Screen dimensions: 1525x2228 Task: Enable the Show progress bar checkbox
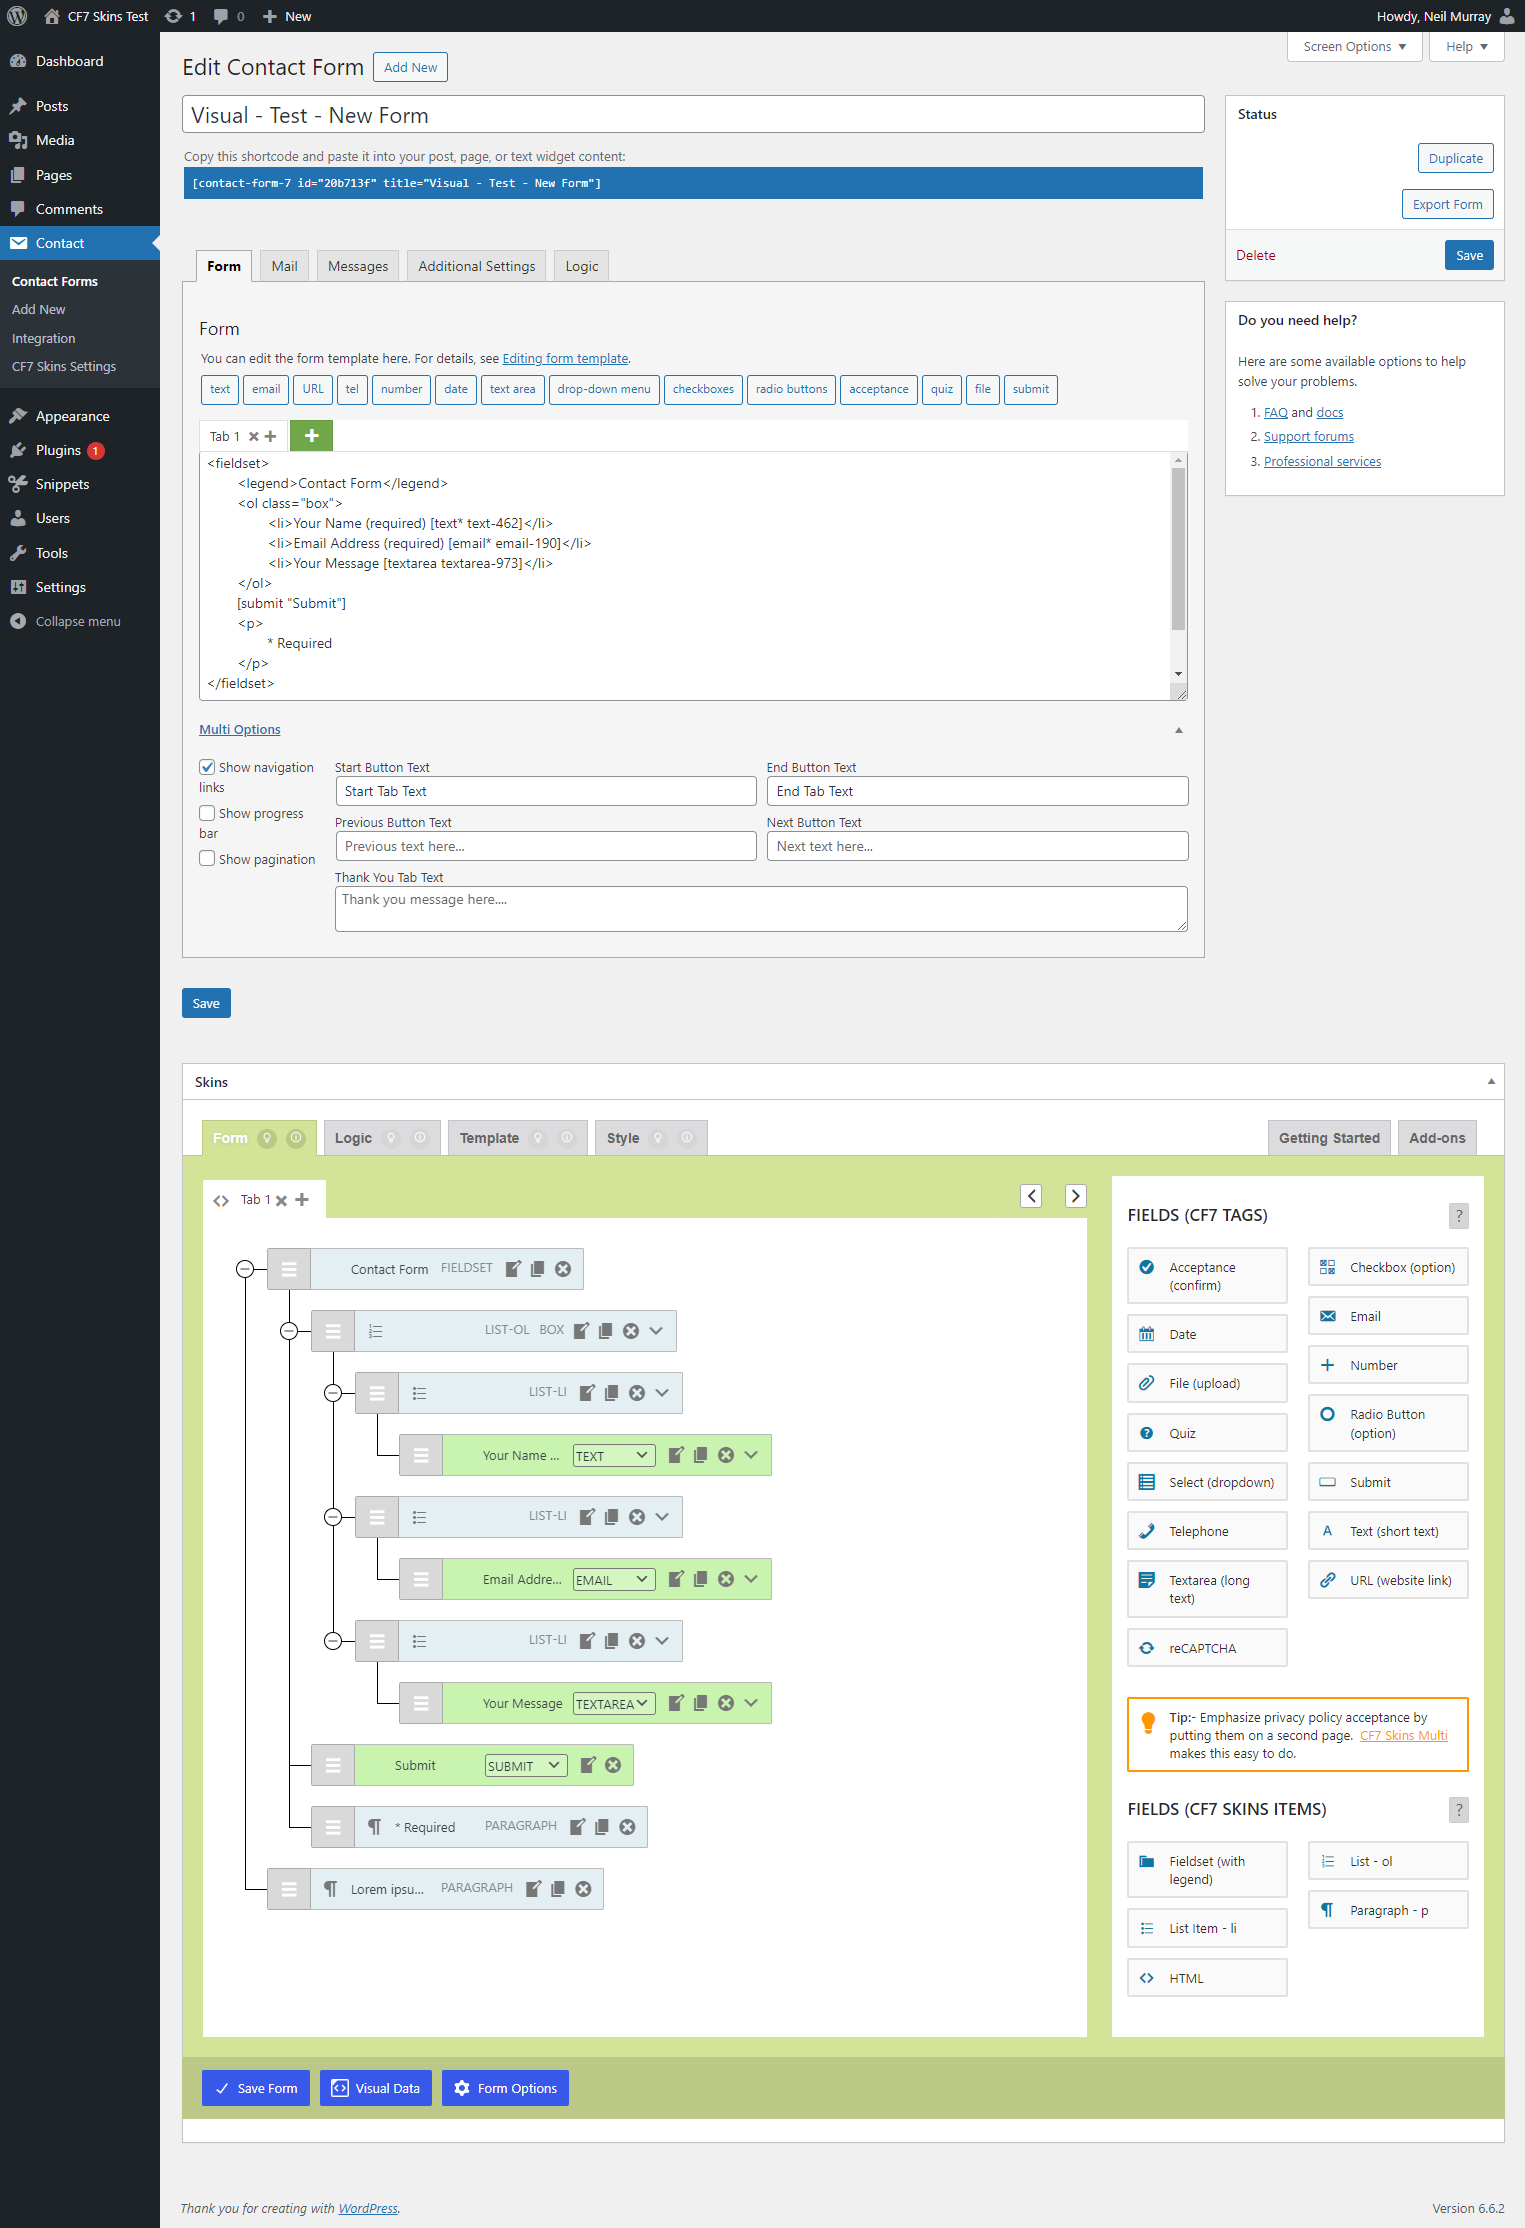coord(207,813)
